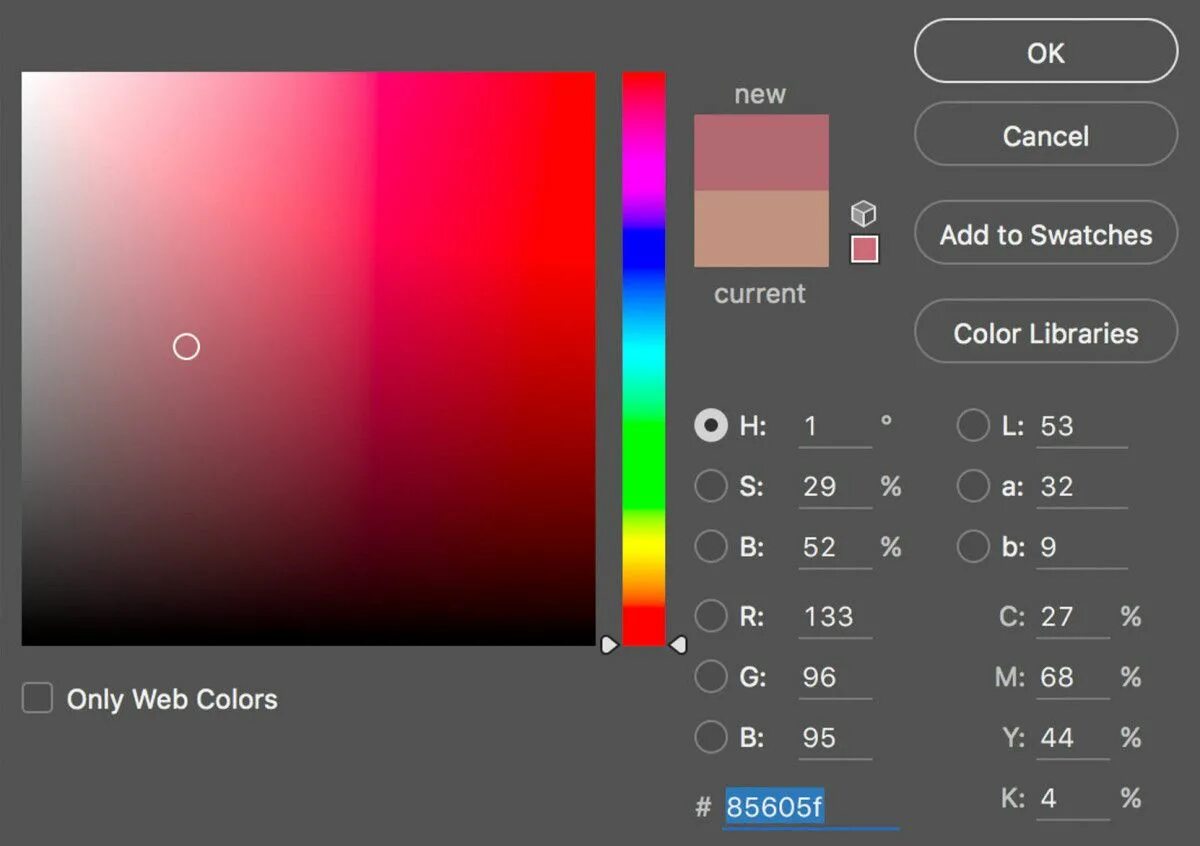Image resolution: width=1200 pixels, height=846 pixels.
Task: Open Color Libraries
Action: pos(1046,332)
